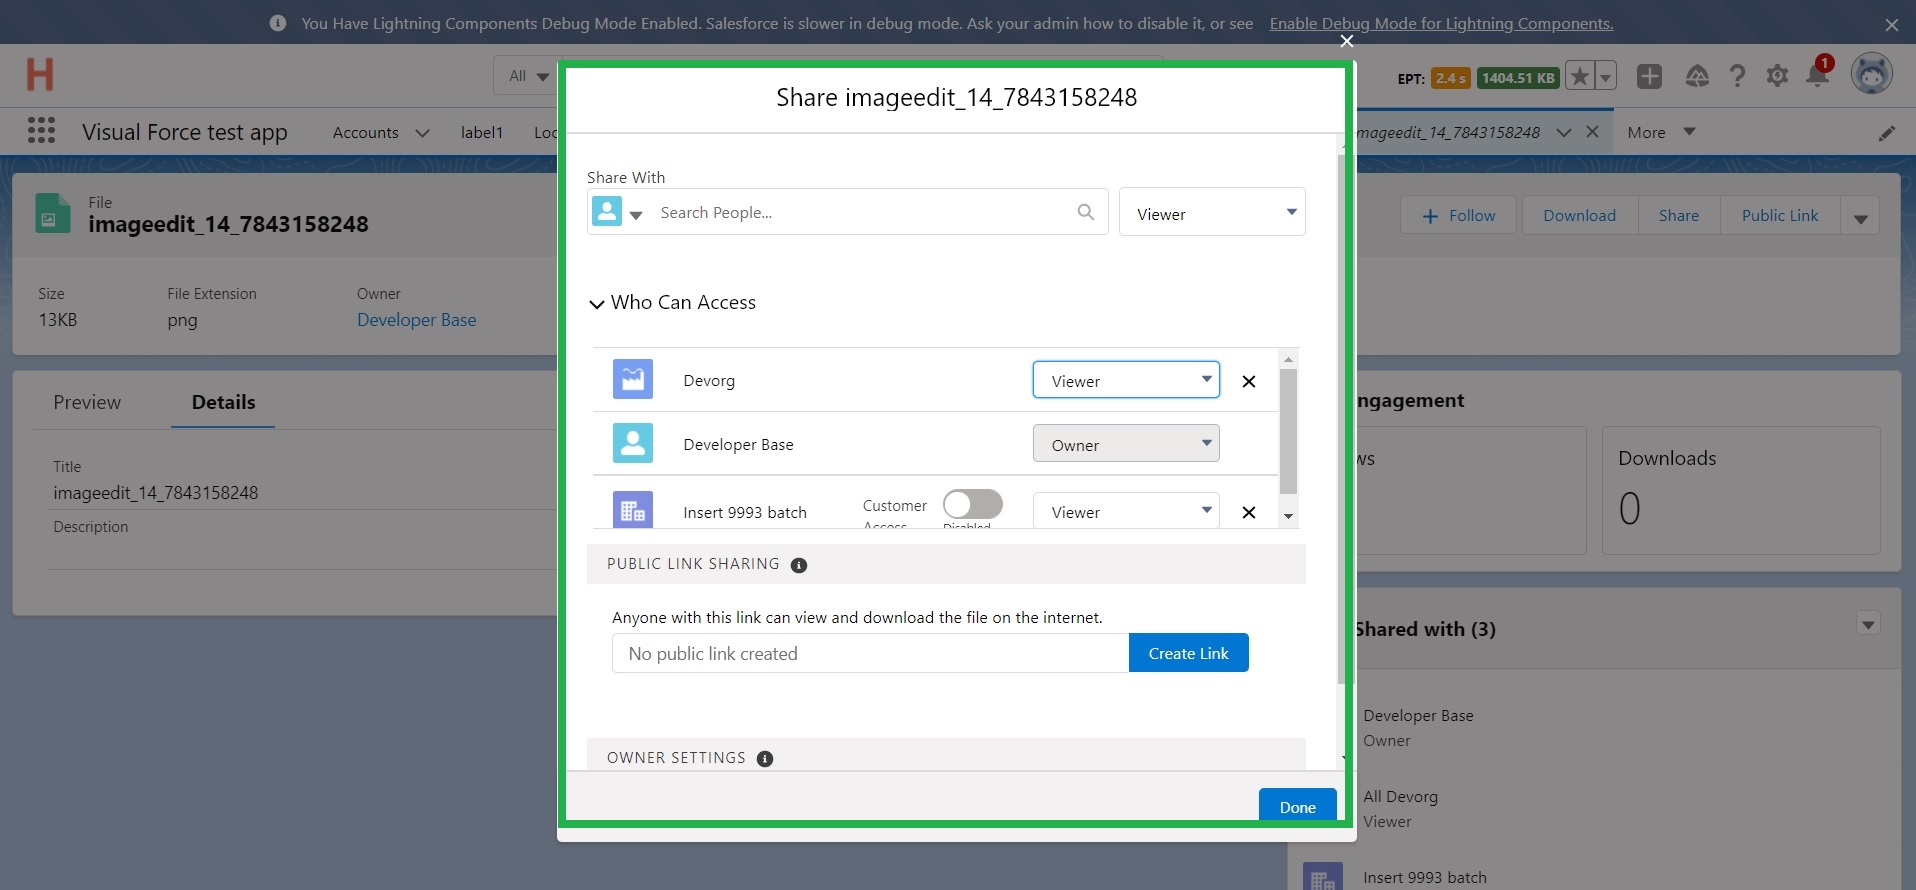Viewport: 1916px width, 890px height.
Task: Click the banner info icon
Action: [x=278, y=23]
